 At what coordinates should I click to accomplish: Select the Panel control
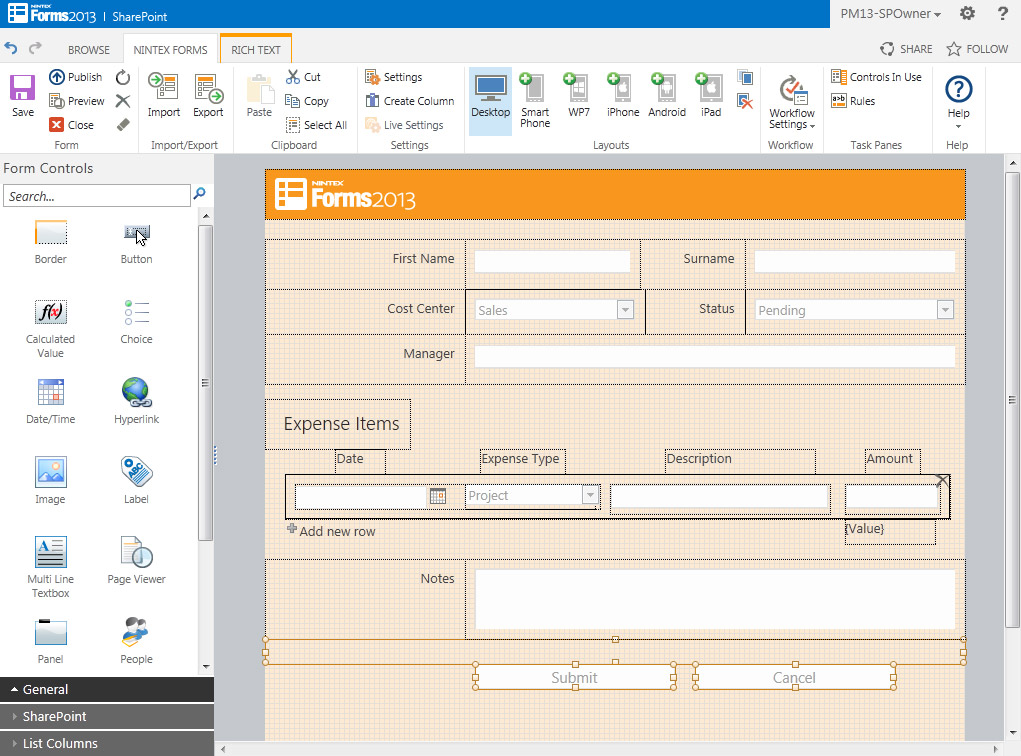pos(51,641)
